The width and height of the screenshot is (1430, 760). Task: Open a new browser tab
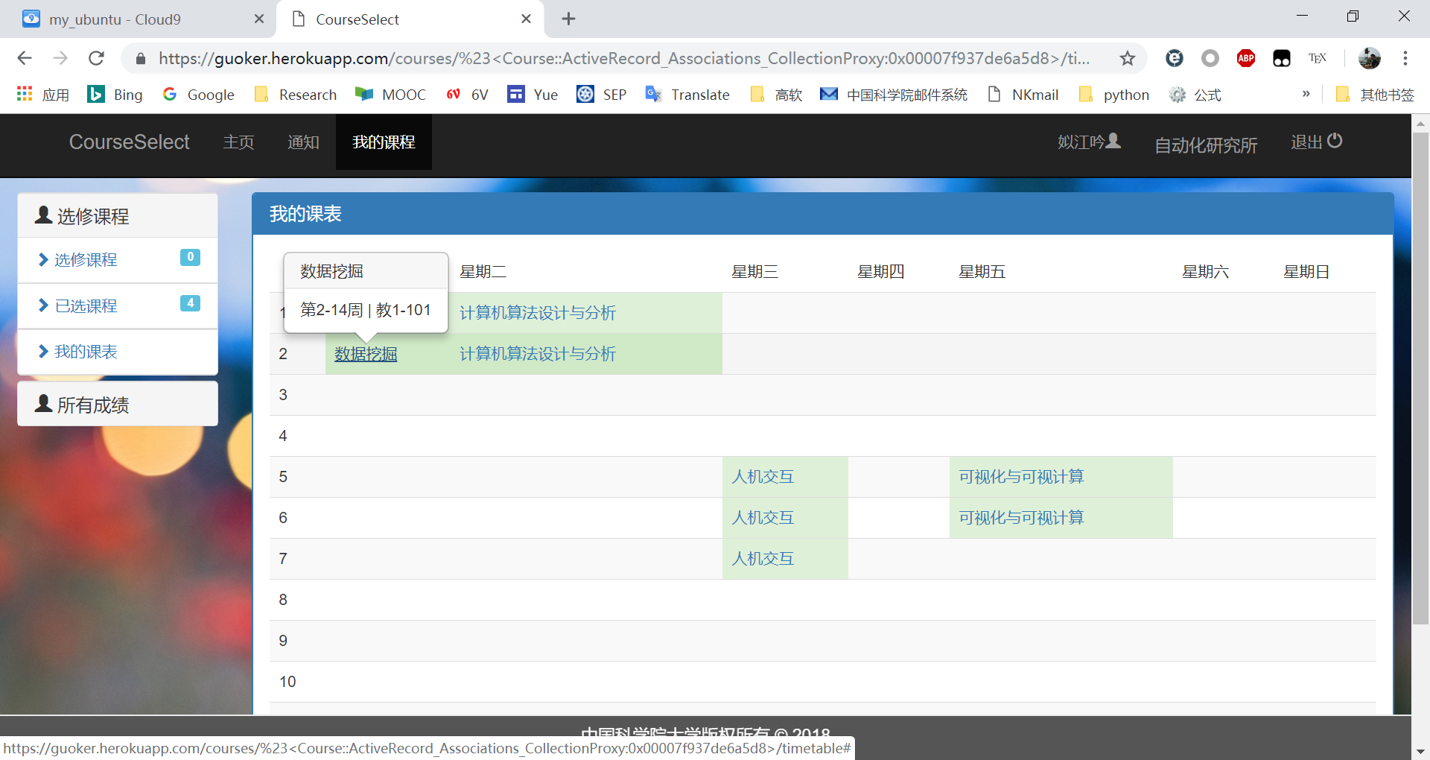tap(568, 19)
